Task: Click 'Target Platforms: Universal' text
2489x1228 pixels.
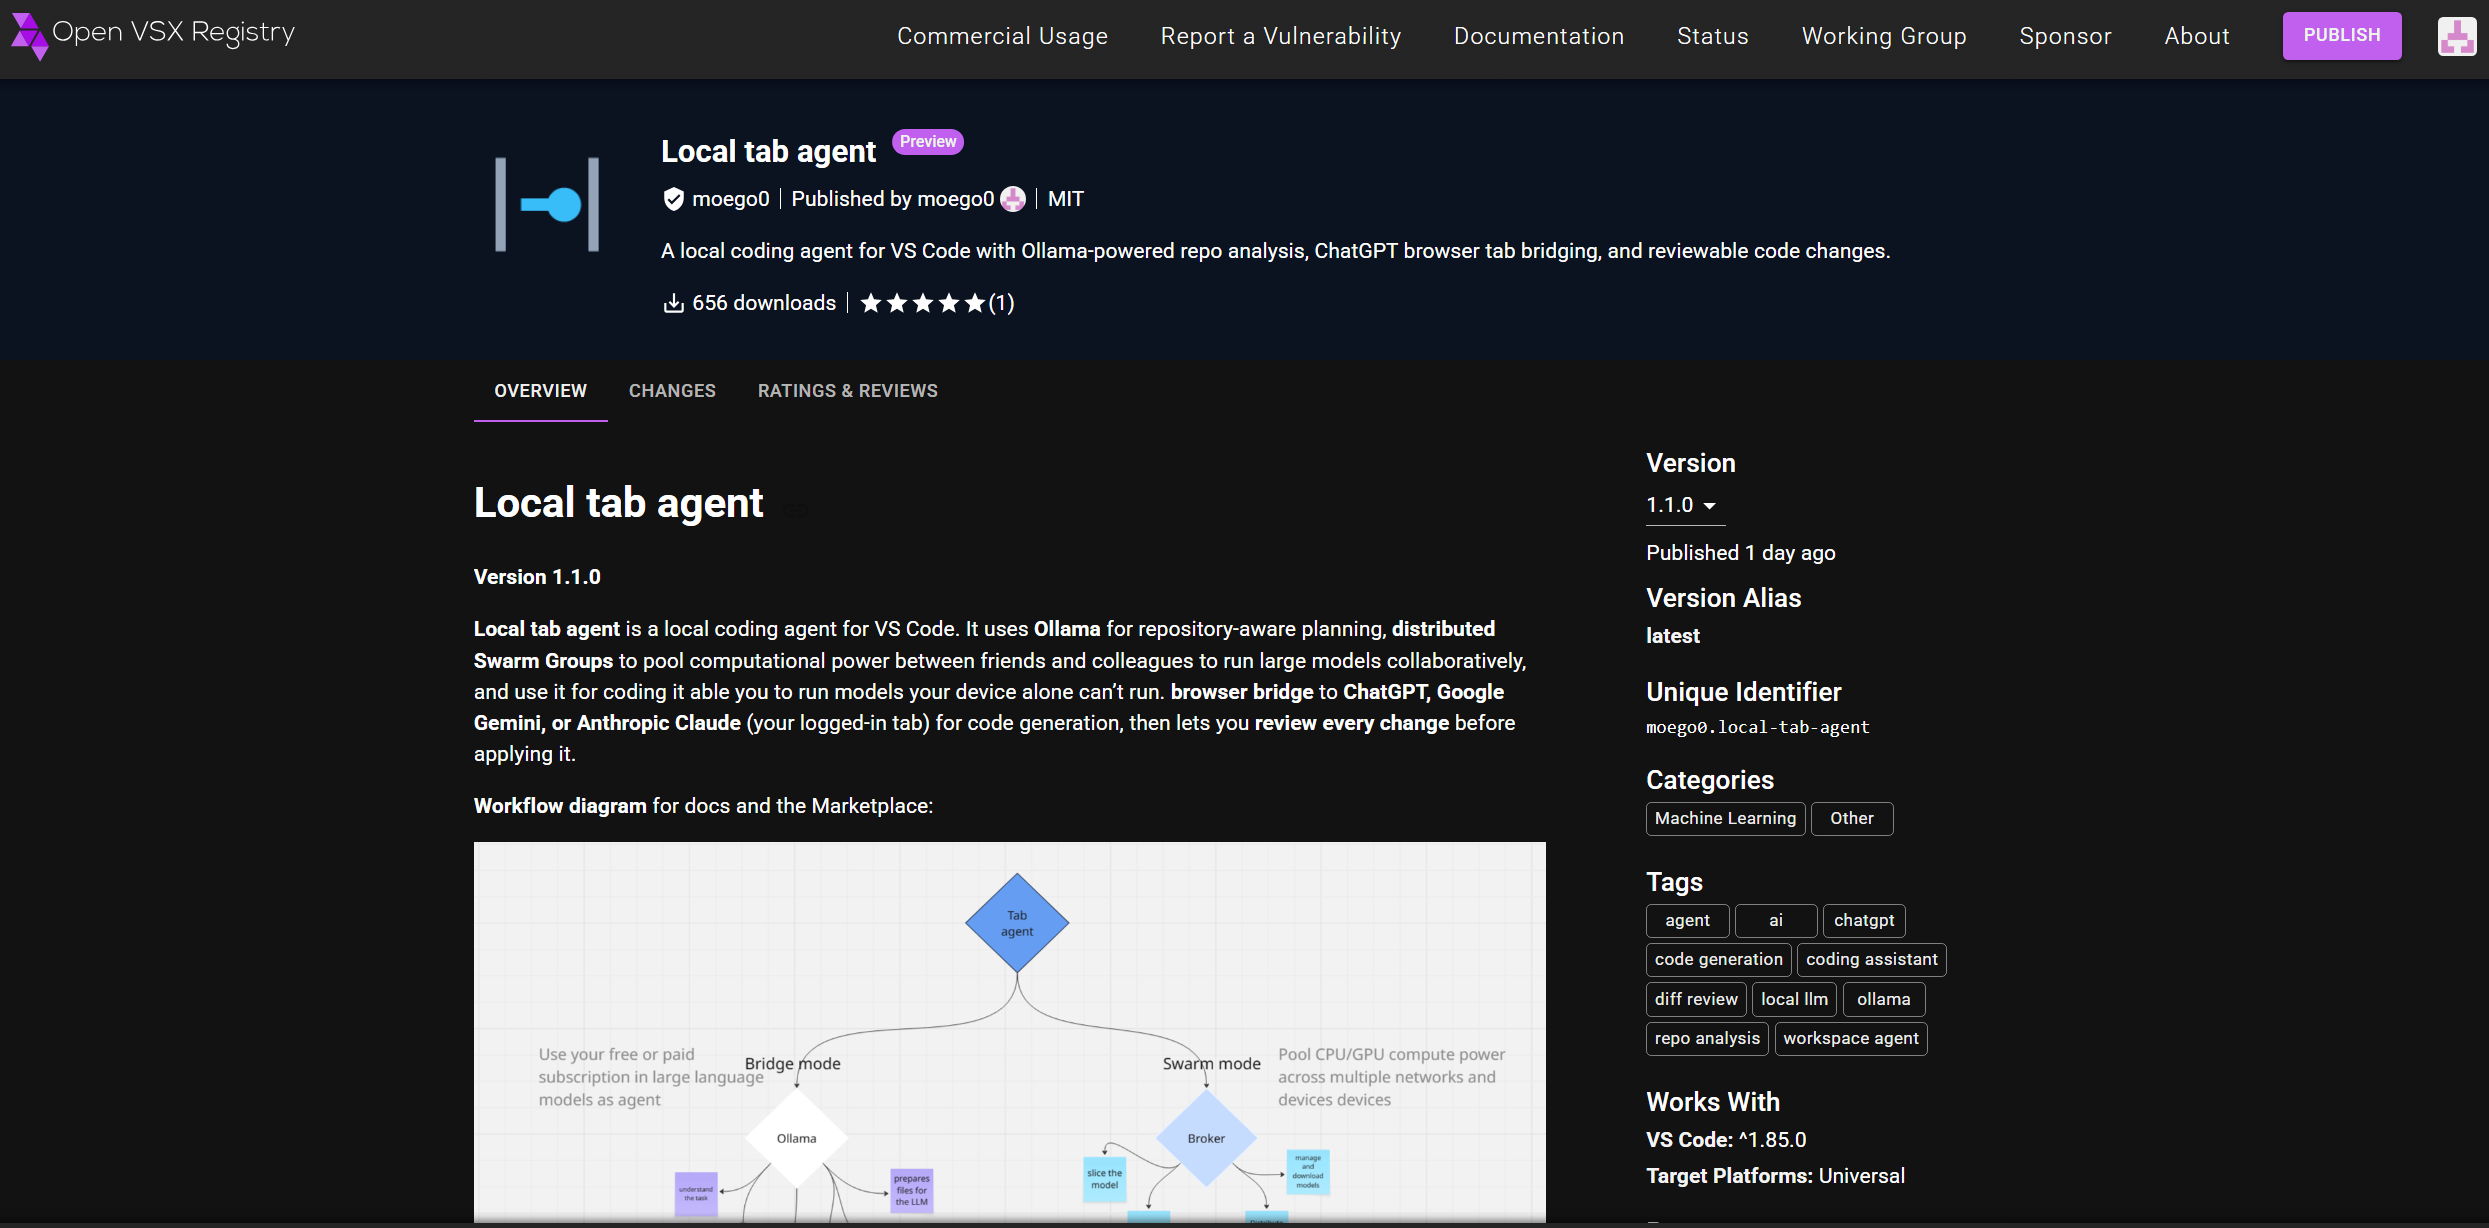Action: [x=1775, y=1176]
